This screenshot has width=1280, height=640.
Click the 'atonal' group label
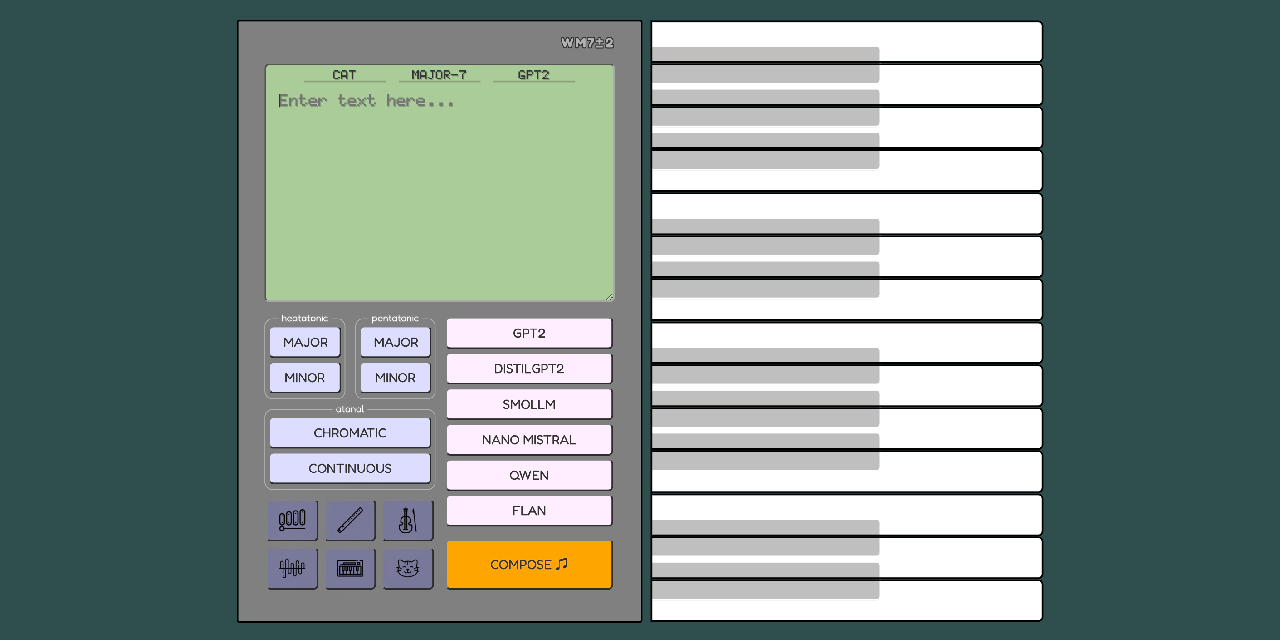[x=350, y=409]
